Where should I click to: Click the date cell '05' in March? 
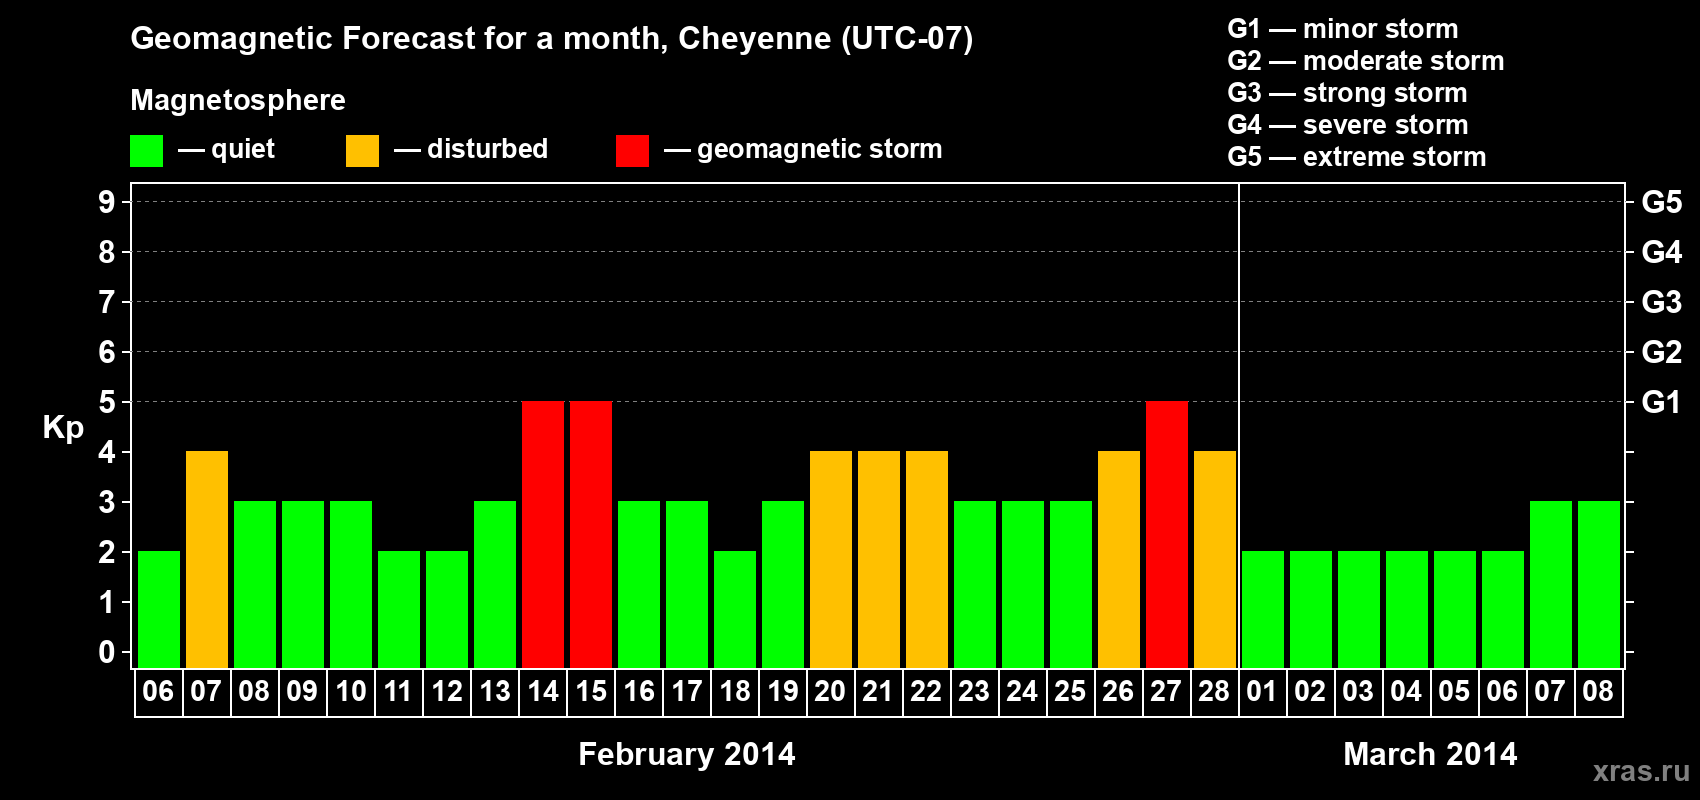[1455, 692]
